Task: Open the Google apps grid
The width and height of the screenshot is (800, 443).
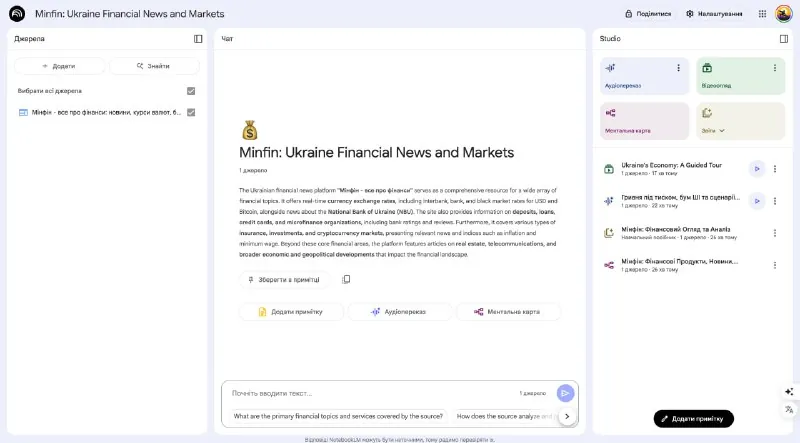Action: pos(762,14)
